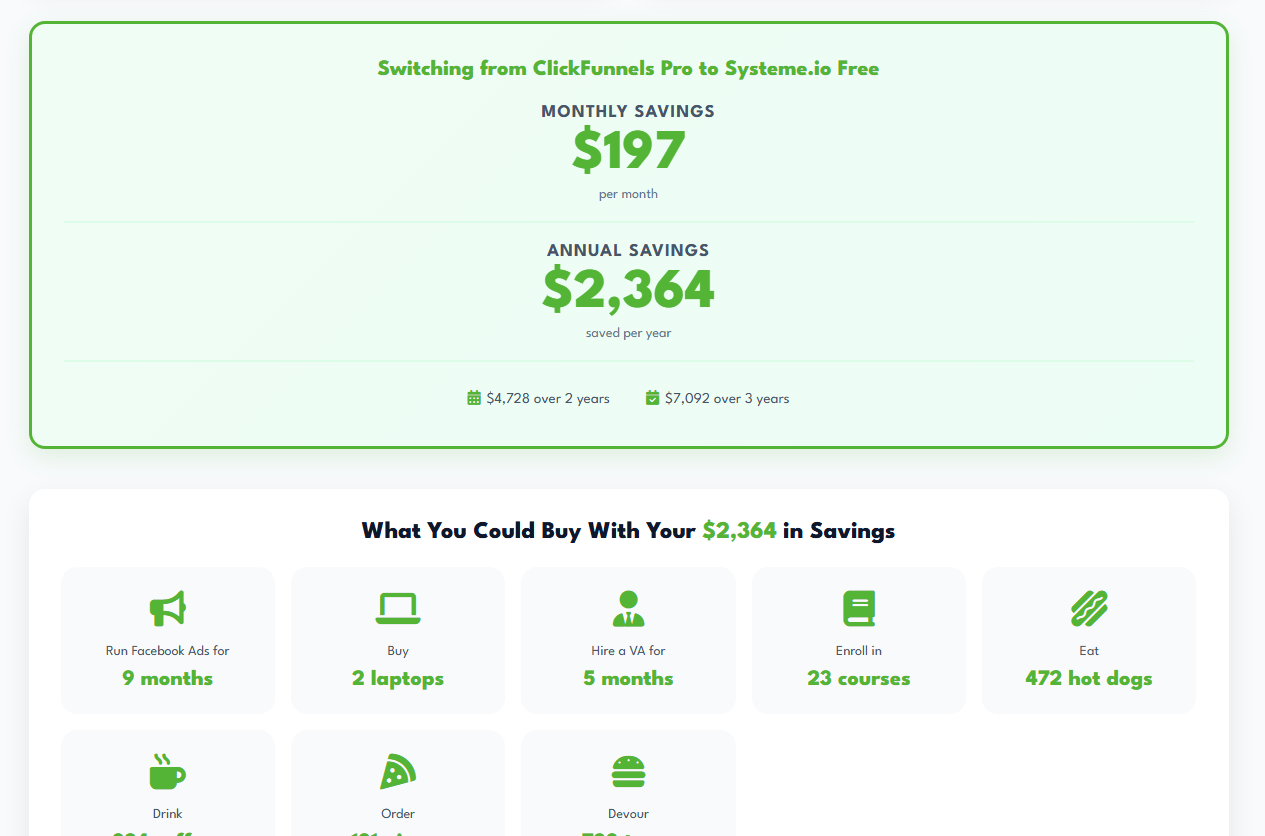This screenshot has height=836, width=1265.
Task: Click the megaphone Facebook Ads icon
Action: pos(168,607)
